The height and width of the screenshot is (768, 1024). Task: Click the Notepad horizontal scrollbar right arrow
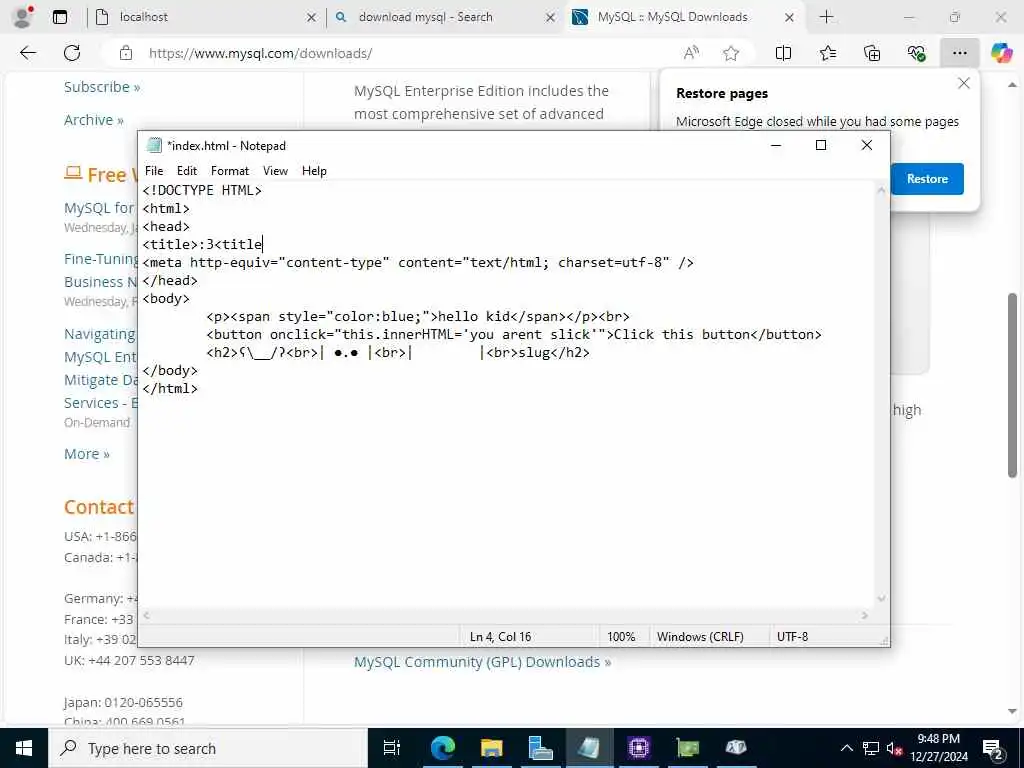(x=865, y=615)
